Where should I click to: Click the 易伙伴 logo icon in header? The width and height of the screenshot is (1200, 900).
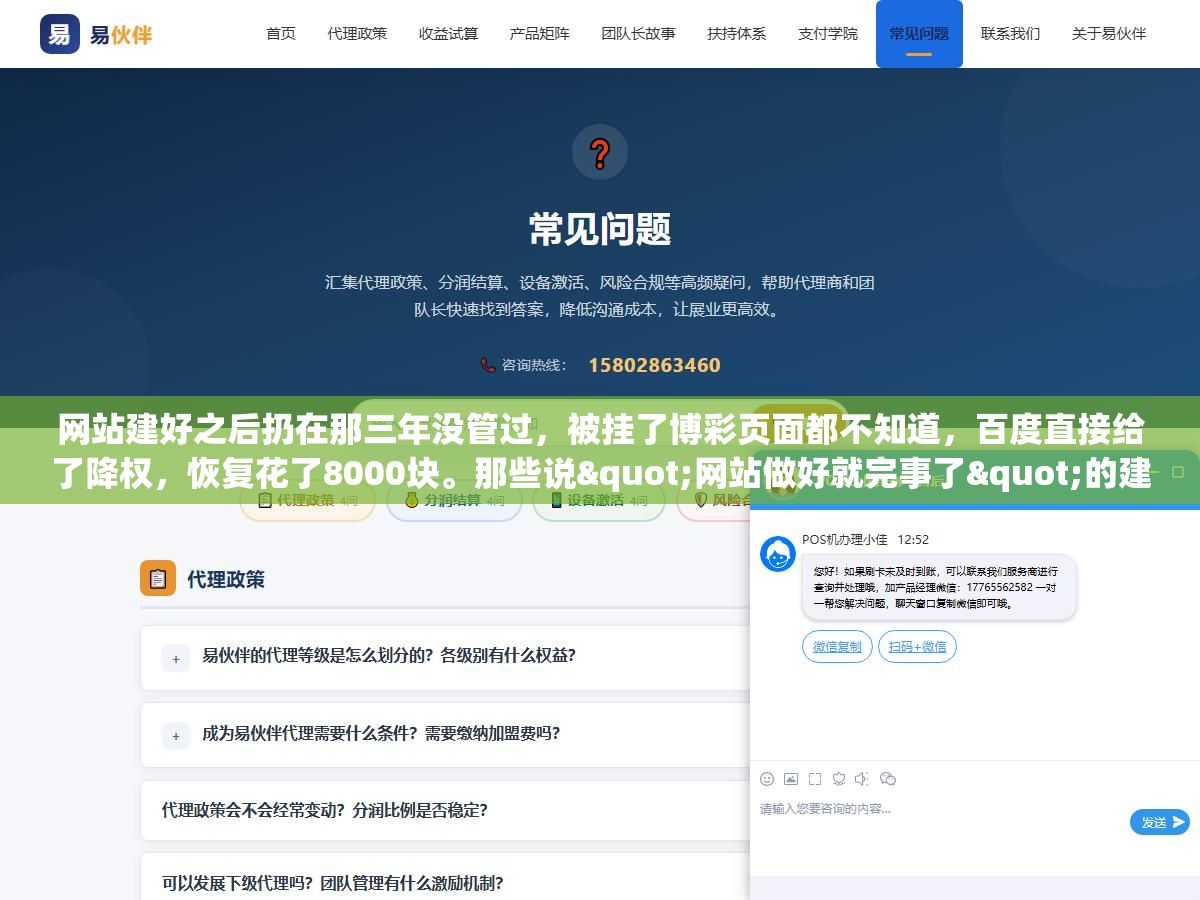[60, 34]
